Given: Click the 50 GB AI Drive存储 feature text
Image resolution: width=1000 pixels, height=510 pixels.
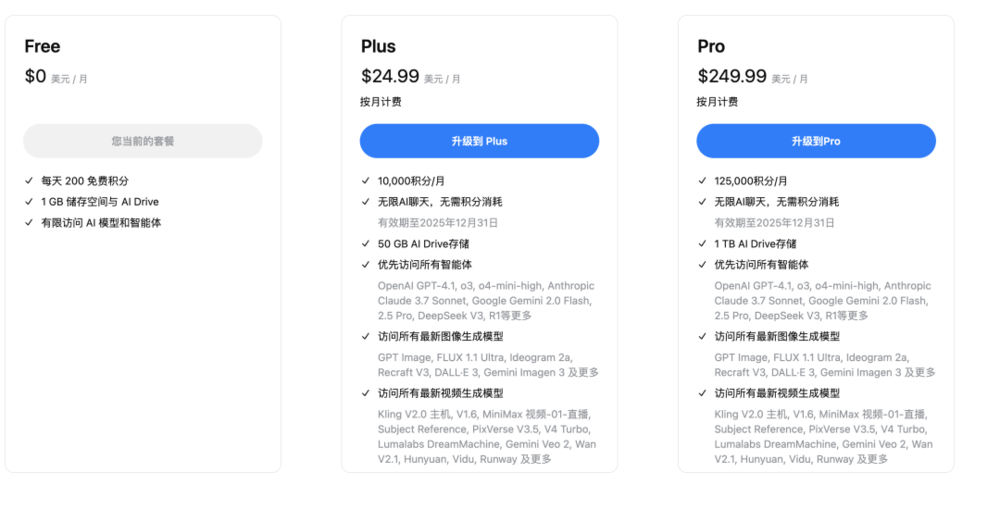Looking at the screenshot, I should pyautogui.click(x=423, y=244).
